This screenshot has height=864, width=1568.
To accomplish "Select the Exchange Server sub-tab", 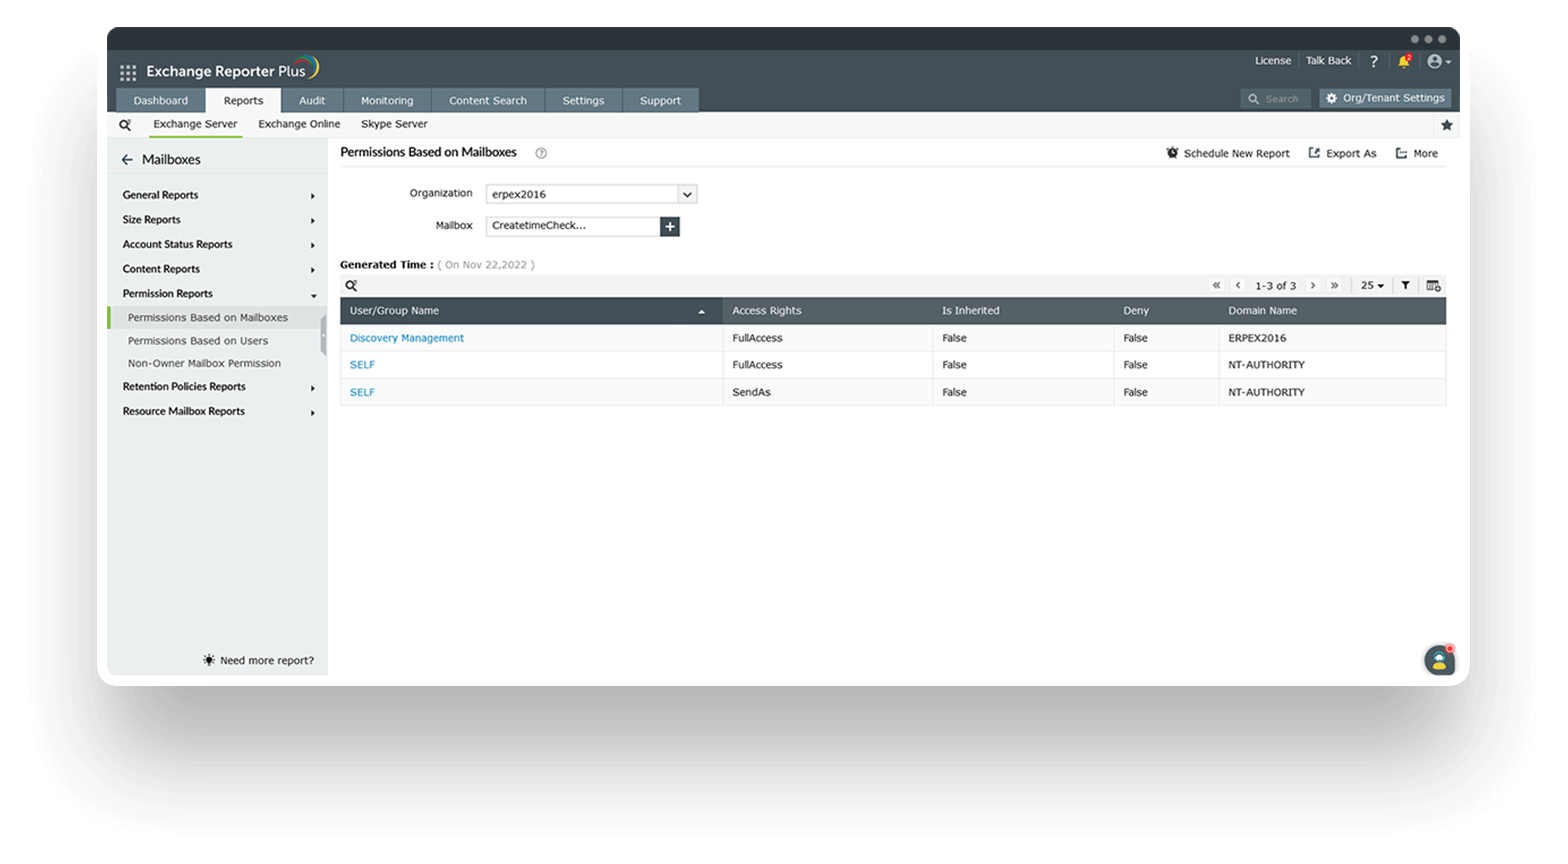I will (x=195, y=125).
